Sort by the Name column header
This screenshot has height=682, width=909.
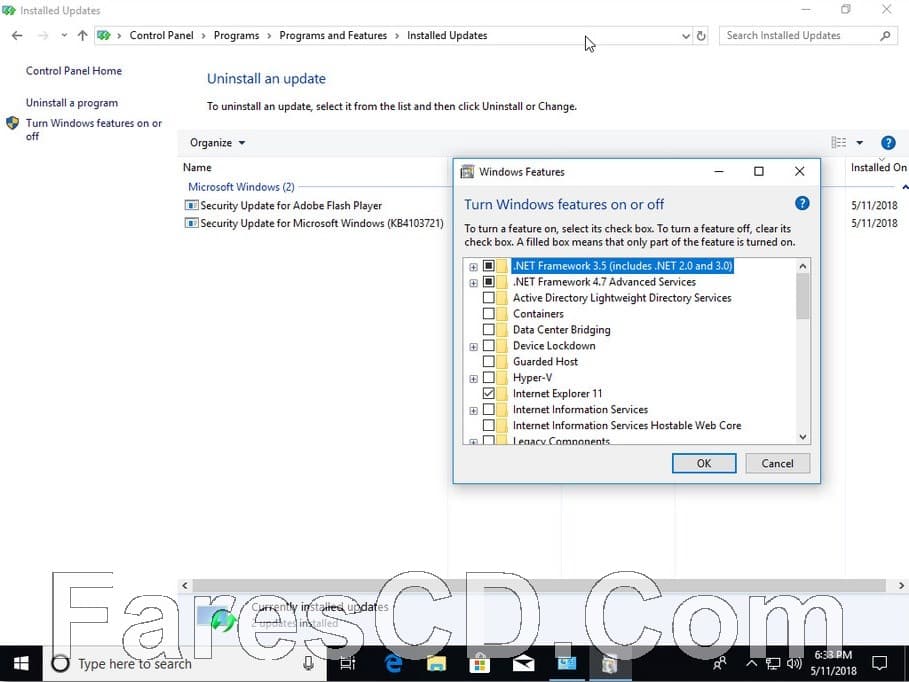click(197, 168)
